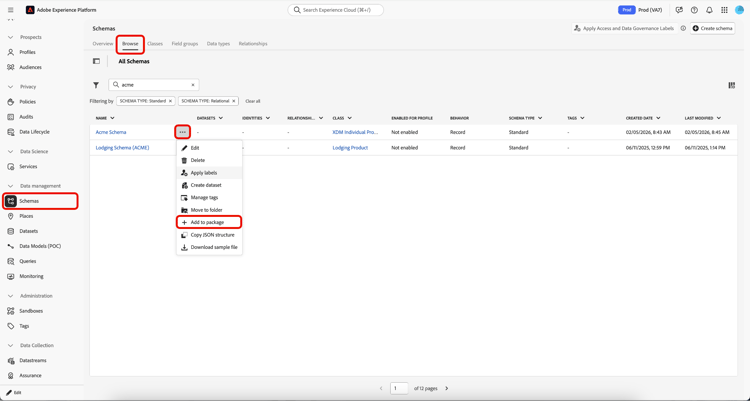Open the DATASETS column dropdown
This screenshot has width=750, height=401.
click(x=221, y=118)
